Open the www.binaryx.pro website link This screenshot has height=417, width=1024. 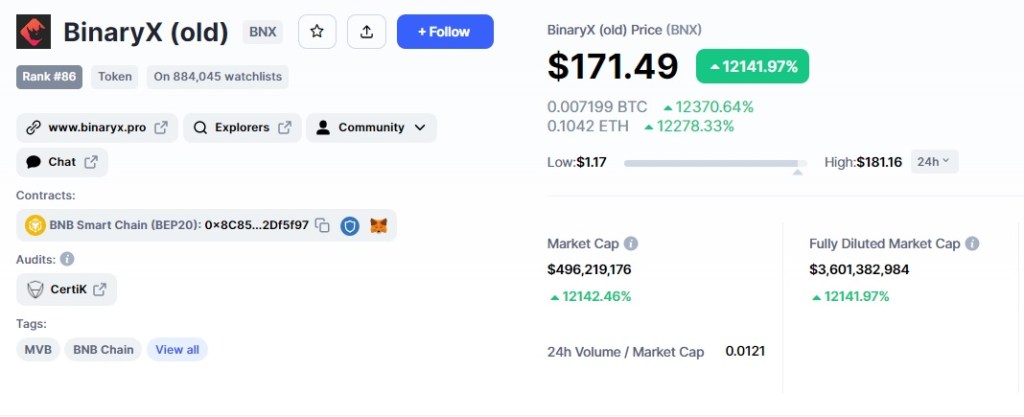97,127
